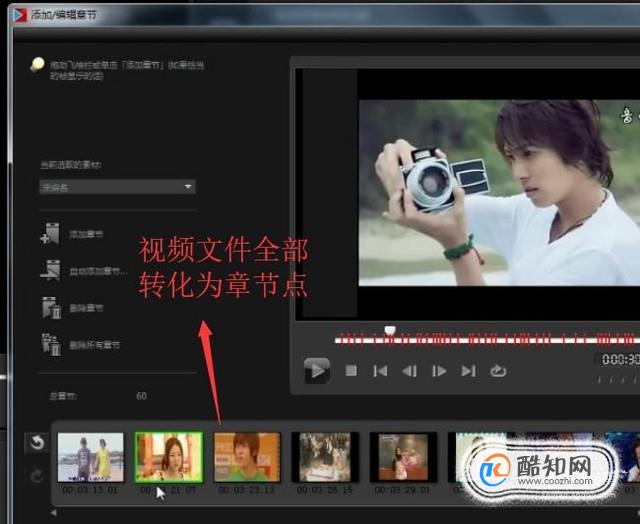The width and height of the screenshot is (640, 524).
Task: Click the 当前选取的素材 label
Action: (x=71, y=165)
